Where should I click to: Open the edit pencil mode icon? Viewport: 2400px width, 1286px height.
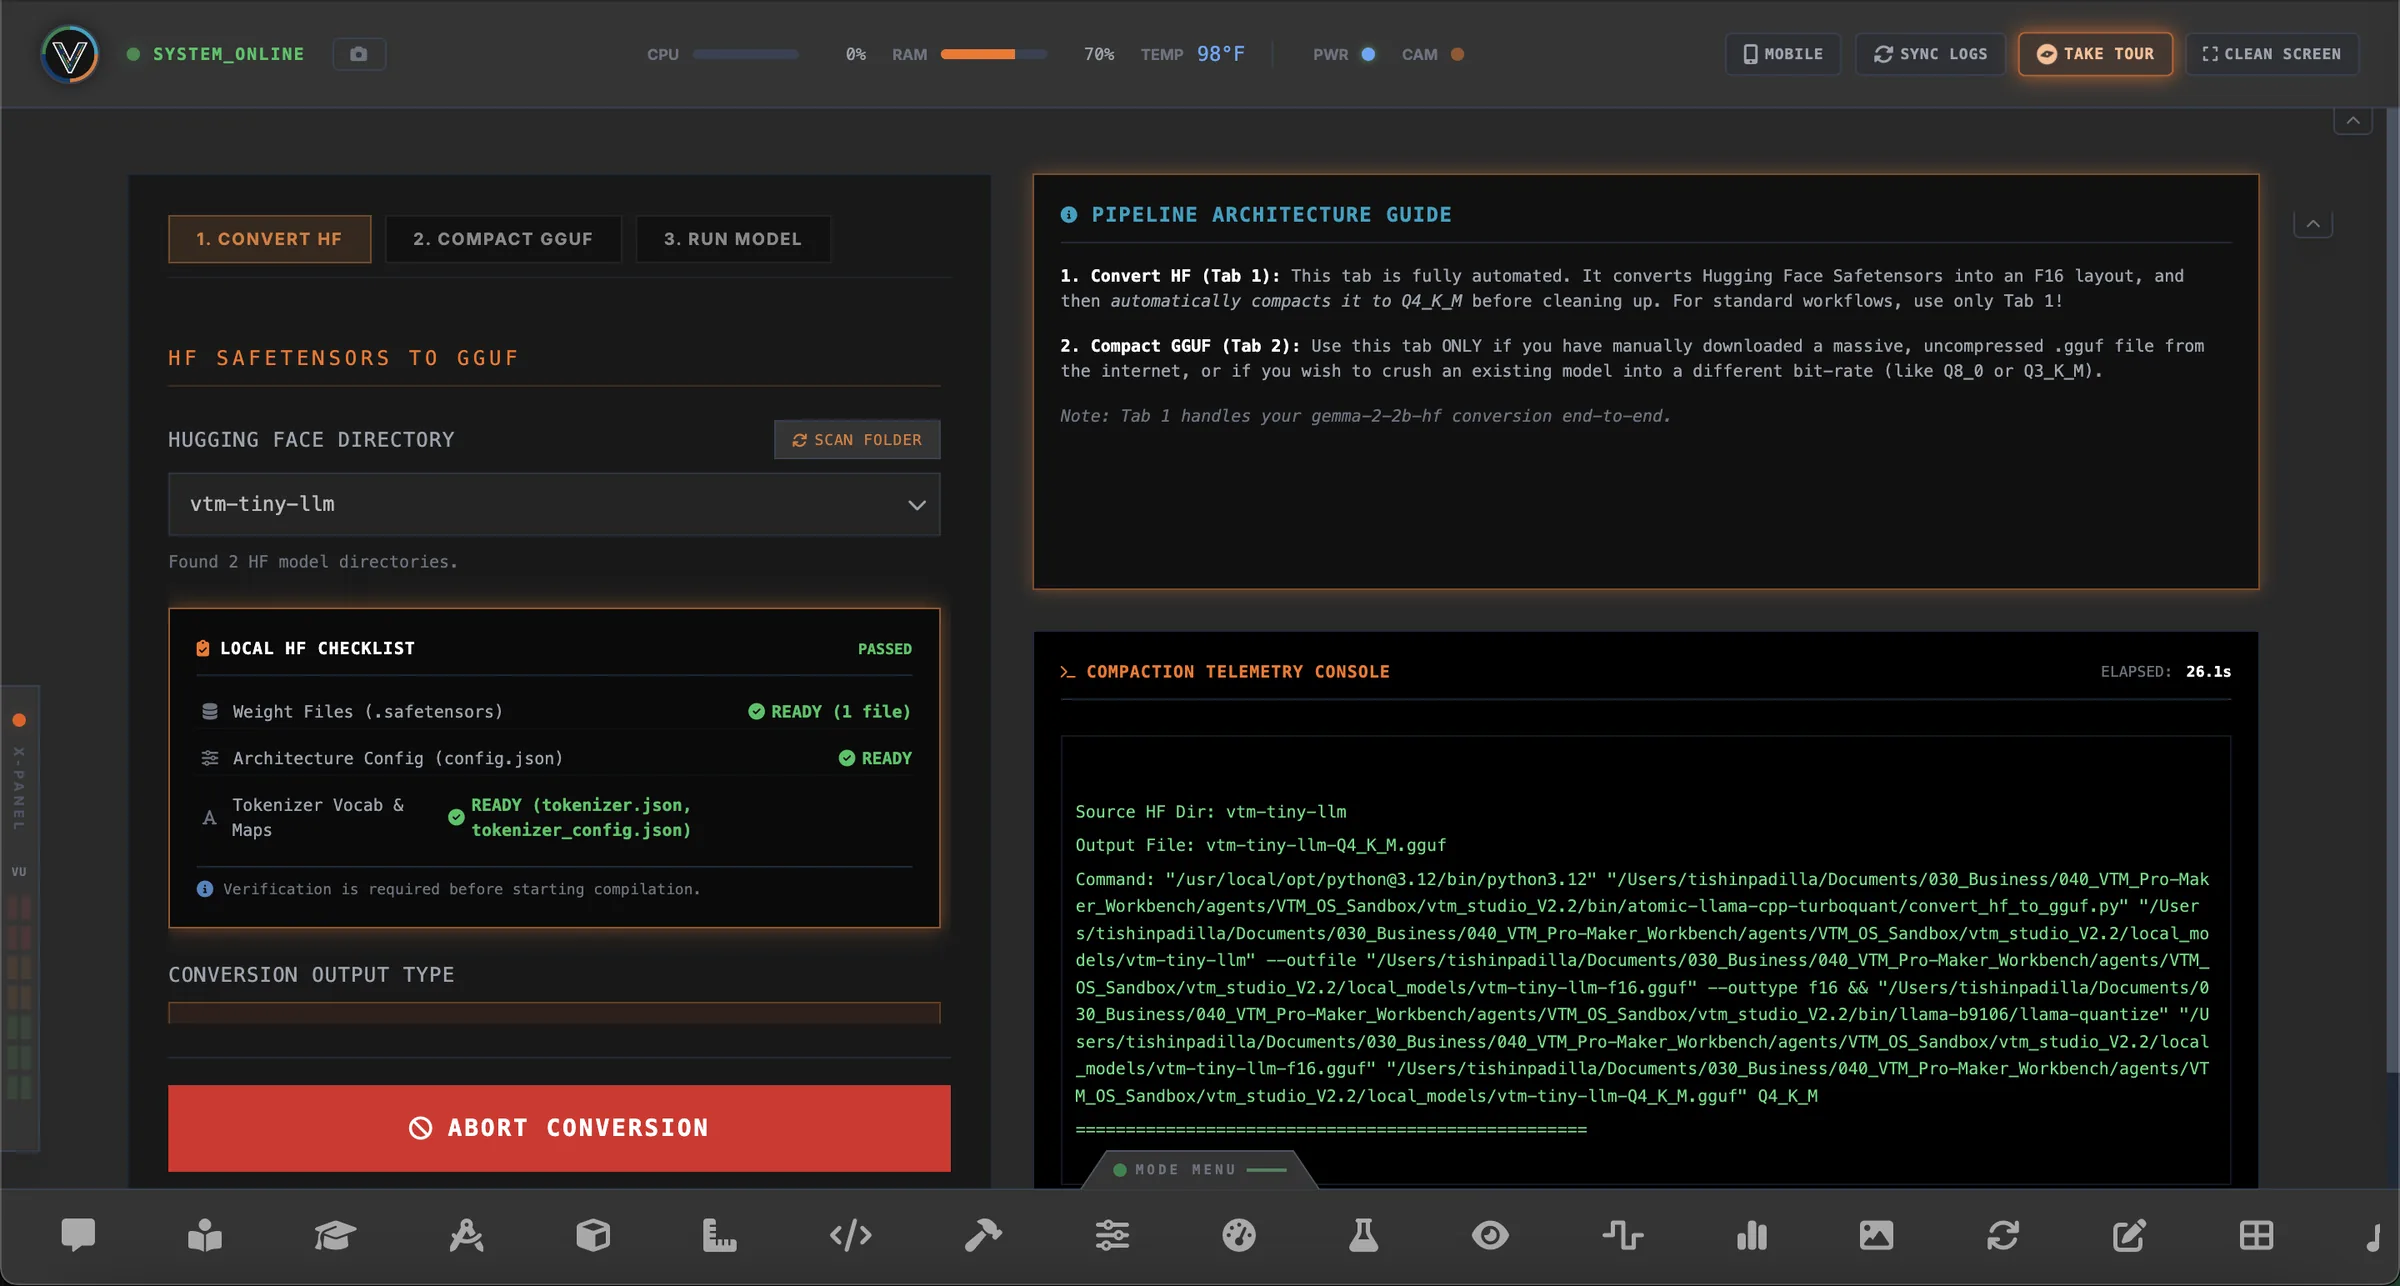pos(2129,1235)
